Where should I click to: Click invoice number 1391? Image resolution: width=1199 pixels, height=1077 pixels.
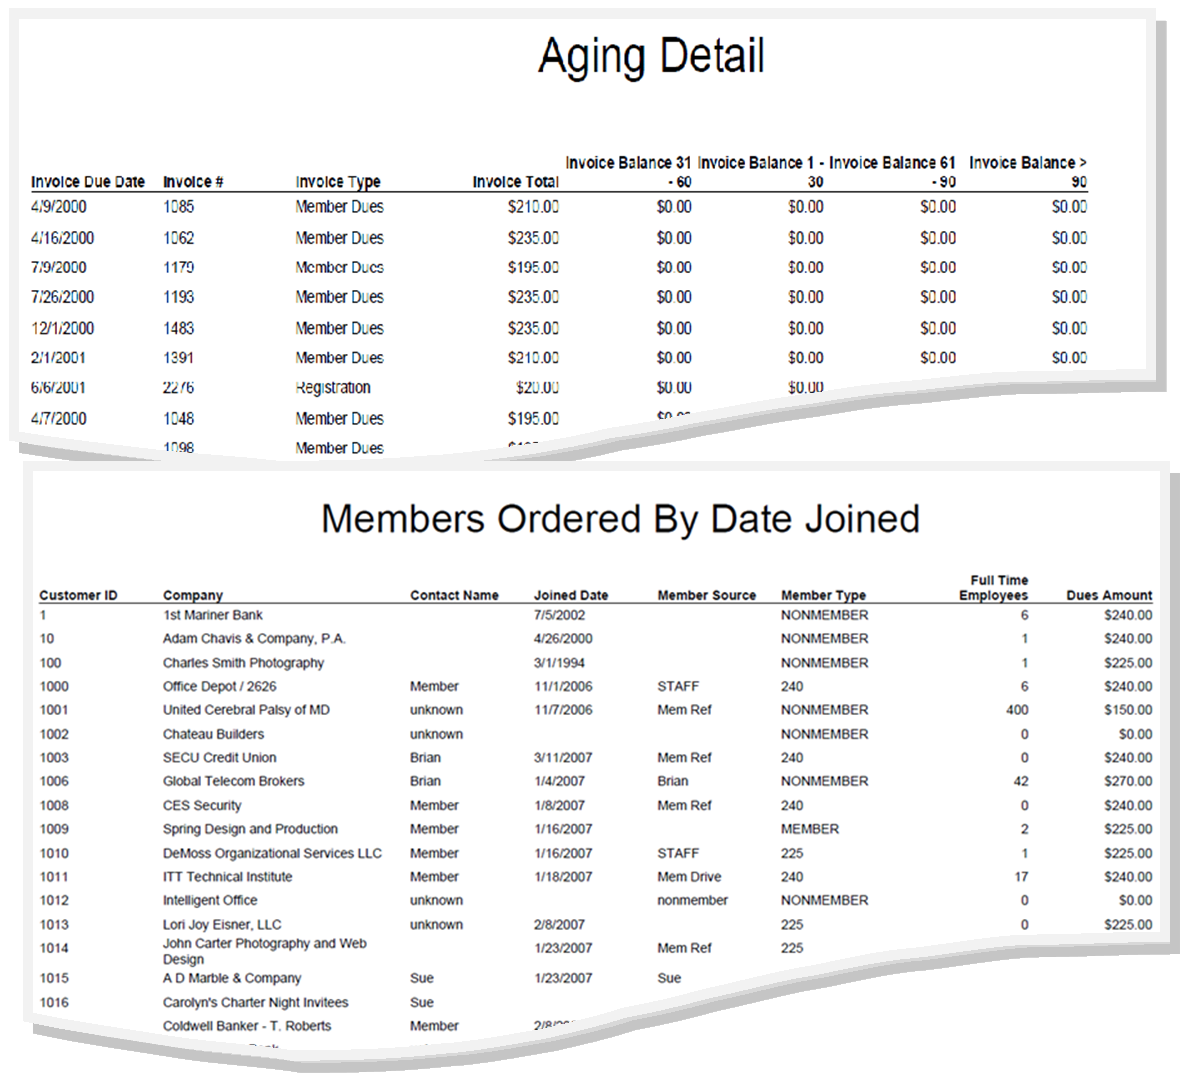[x=178, y=358]
